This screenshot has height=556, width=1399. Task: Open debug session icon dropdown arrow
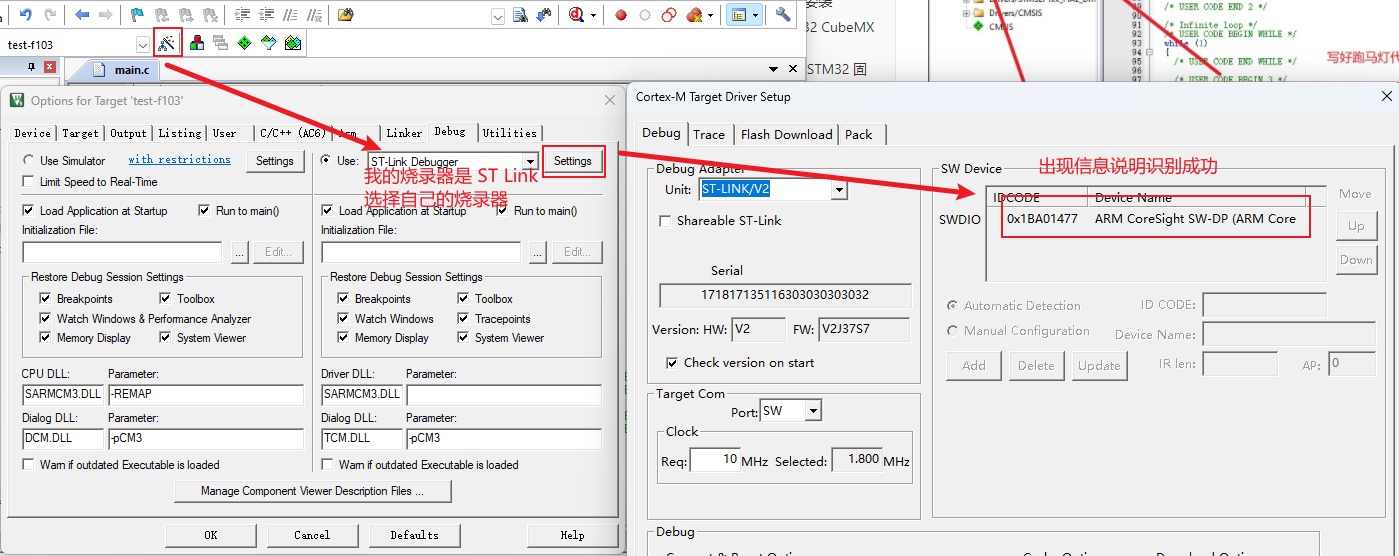click(594, 15)
